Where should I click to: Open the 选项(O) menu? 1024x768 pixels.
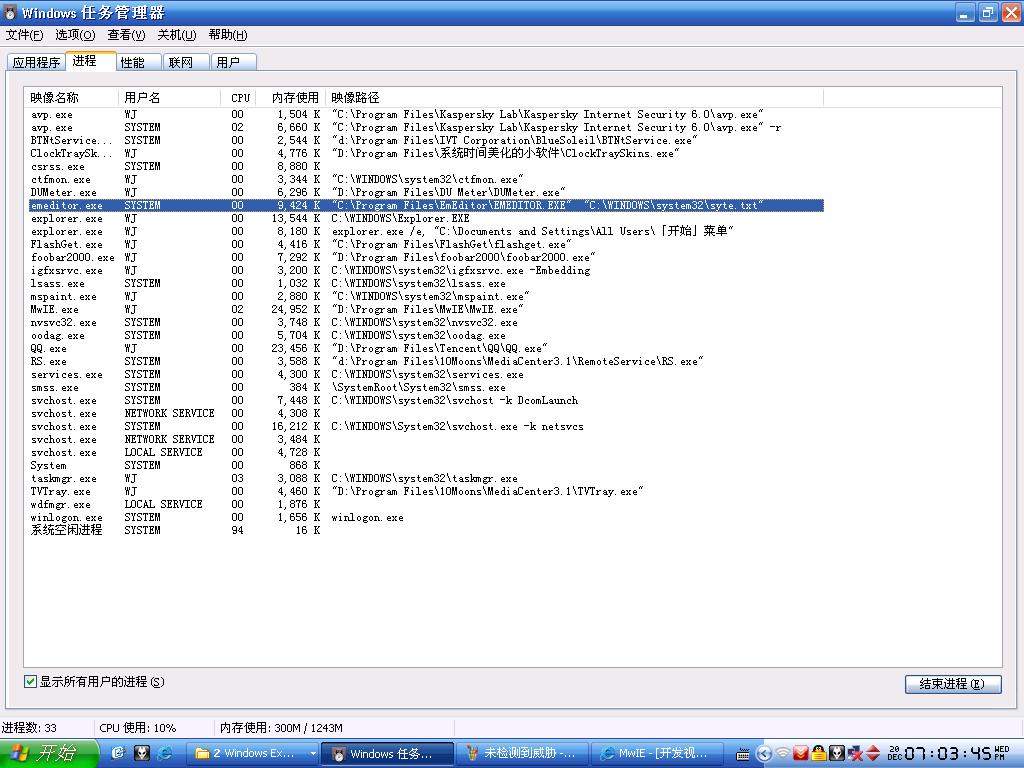click(x=75, y=35)
